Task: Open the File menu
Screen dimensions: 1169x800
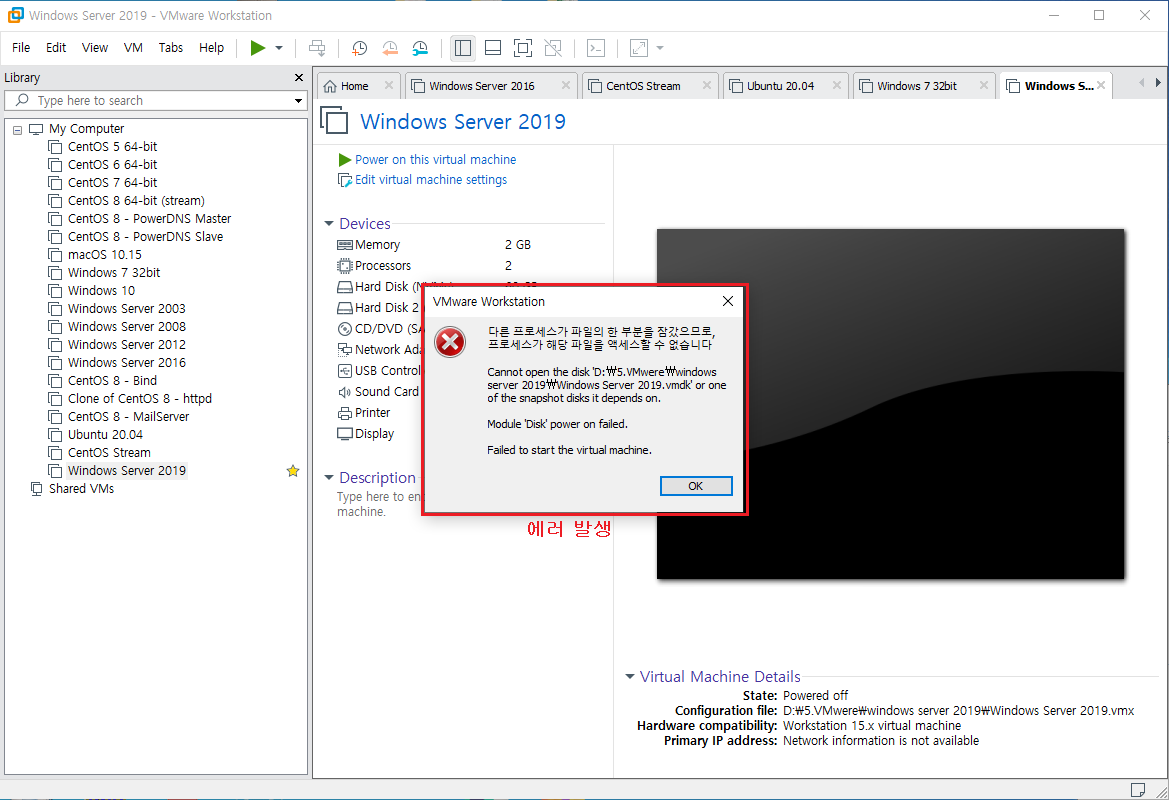Action: click(21, 48)
